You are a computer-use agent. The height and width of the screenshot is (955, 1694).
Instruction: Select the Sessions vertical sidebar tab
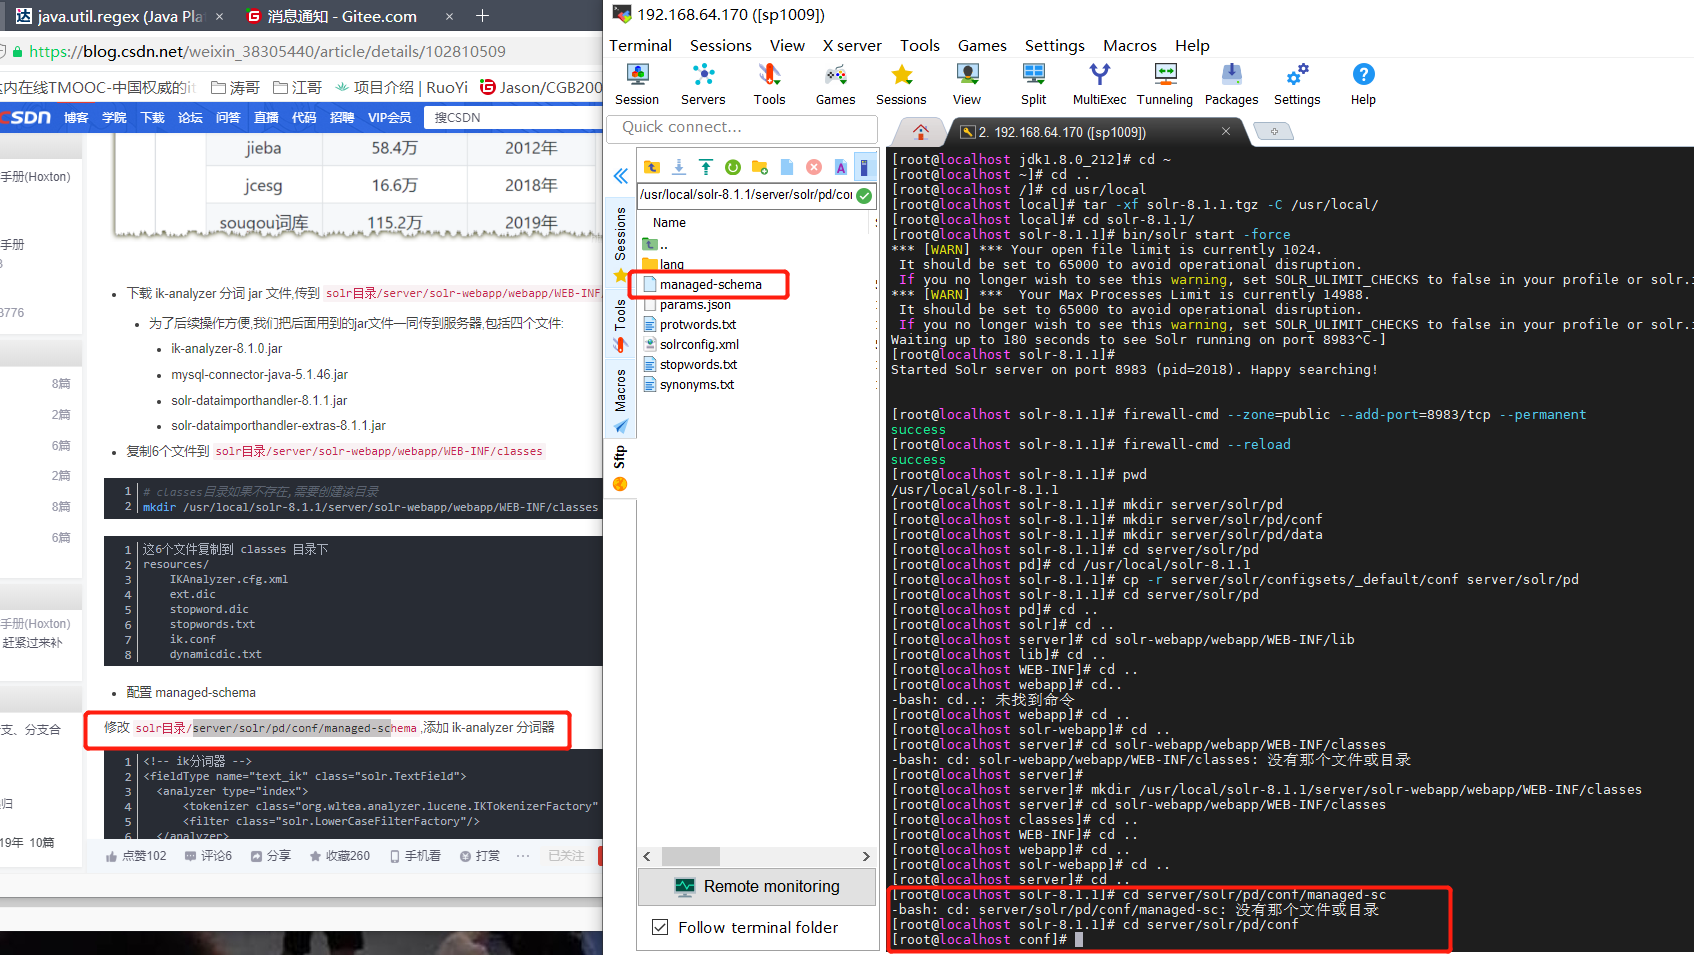pyautogui.click(x=621, y=244)
